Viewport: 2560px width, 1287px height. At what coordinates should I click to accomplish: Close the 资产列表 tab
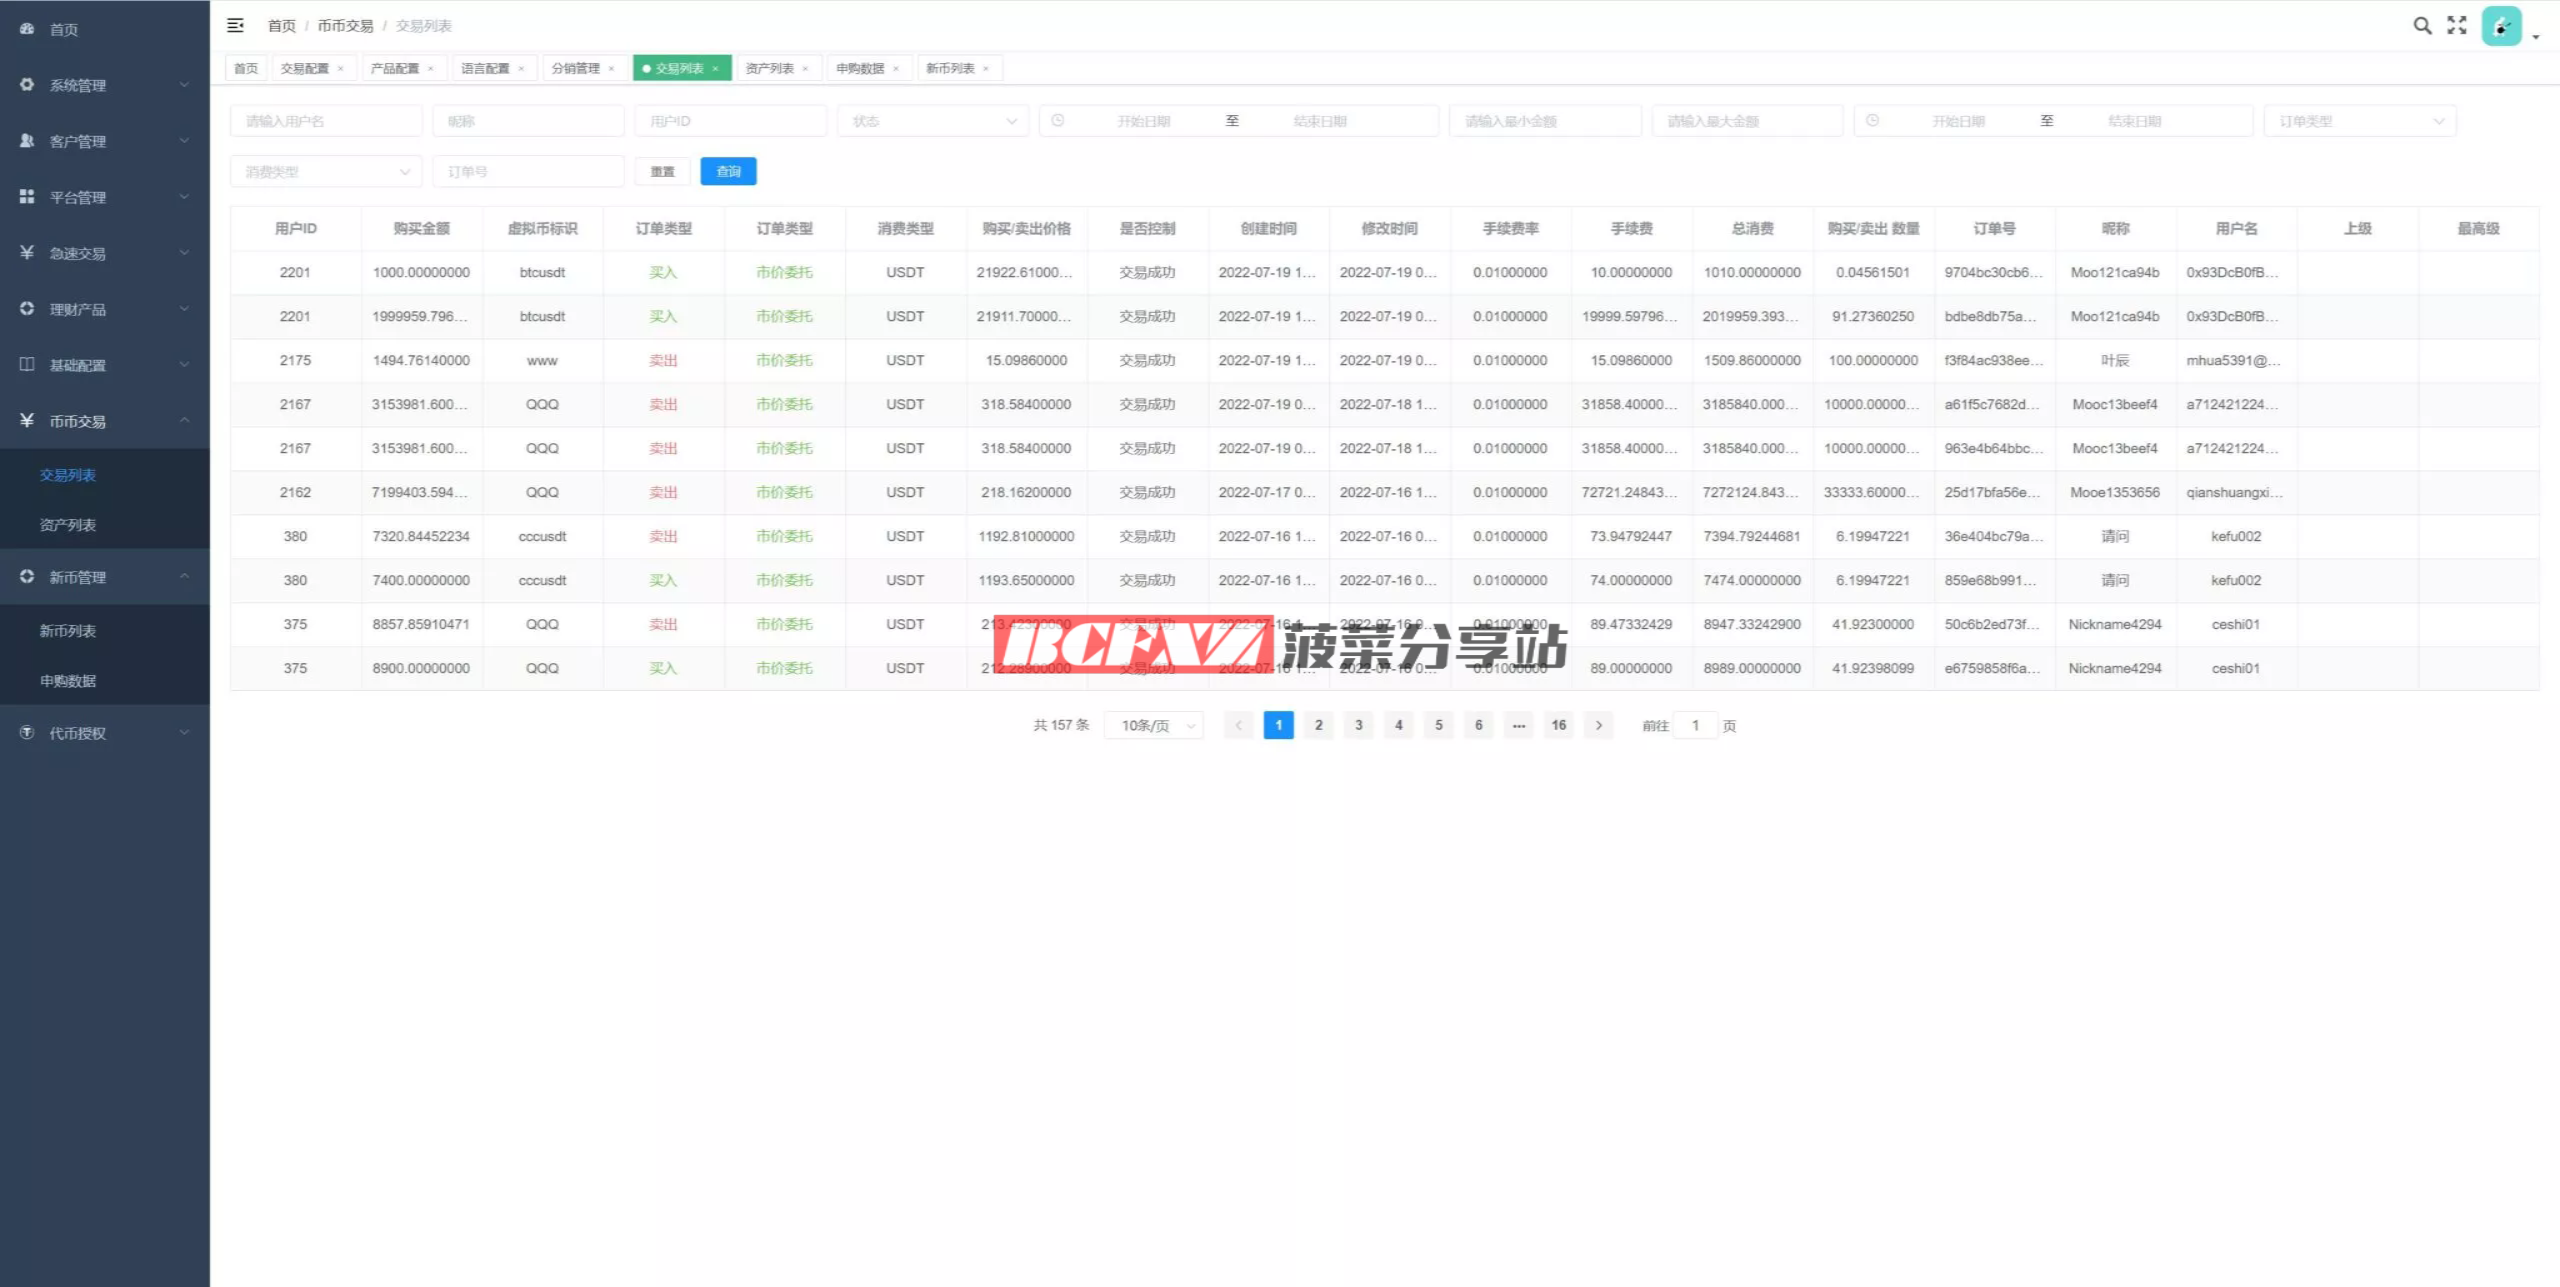[x=805, y=69]
